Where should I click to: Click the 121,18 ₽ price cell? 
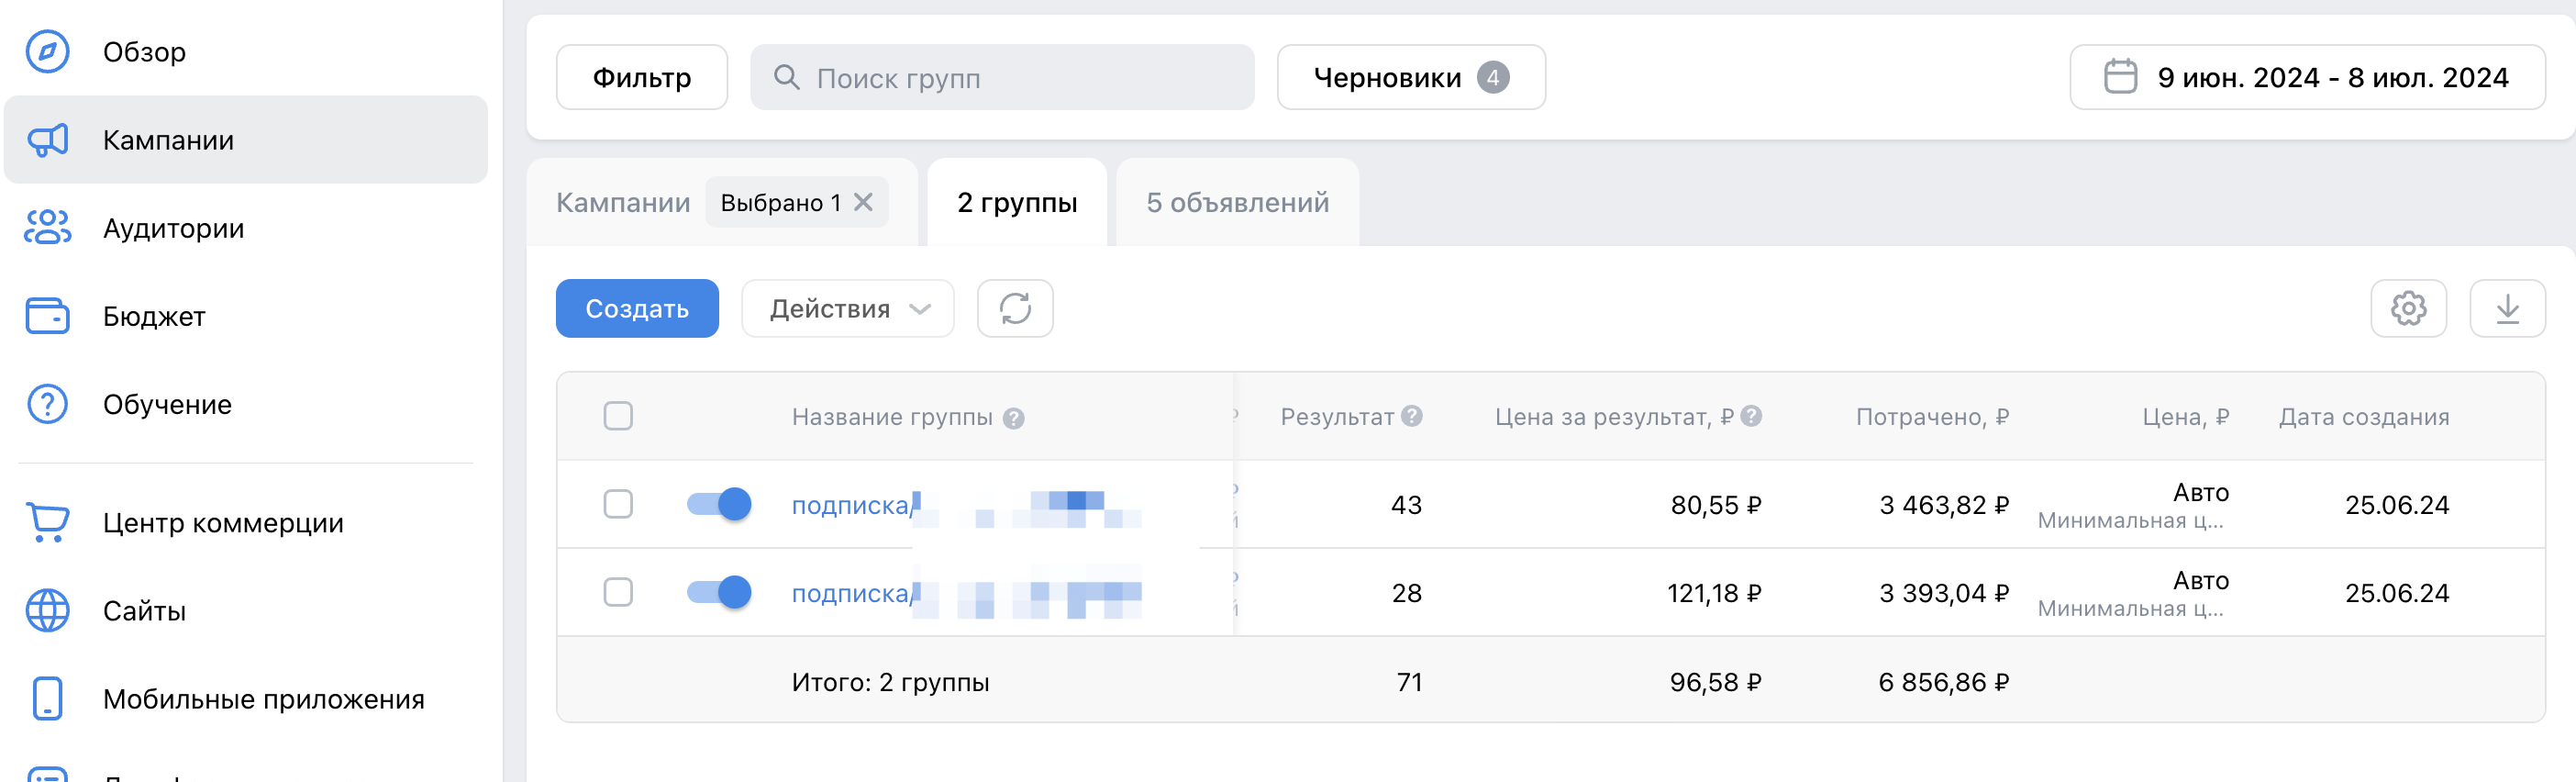(x=1714, y=593)
